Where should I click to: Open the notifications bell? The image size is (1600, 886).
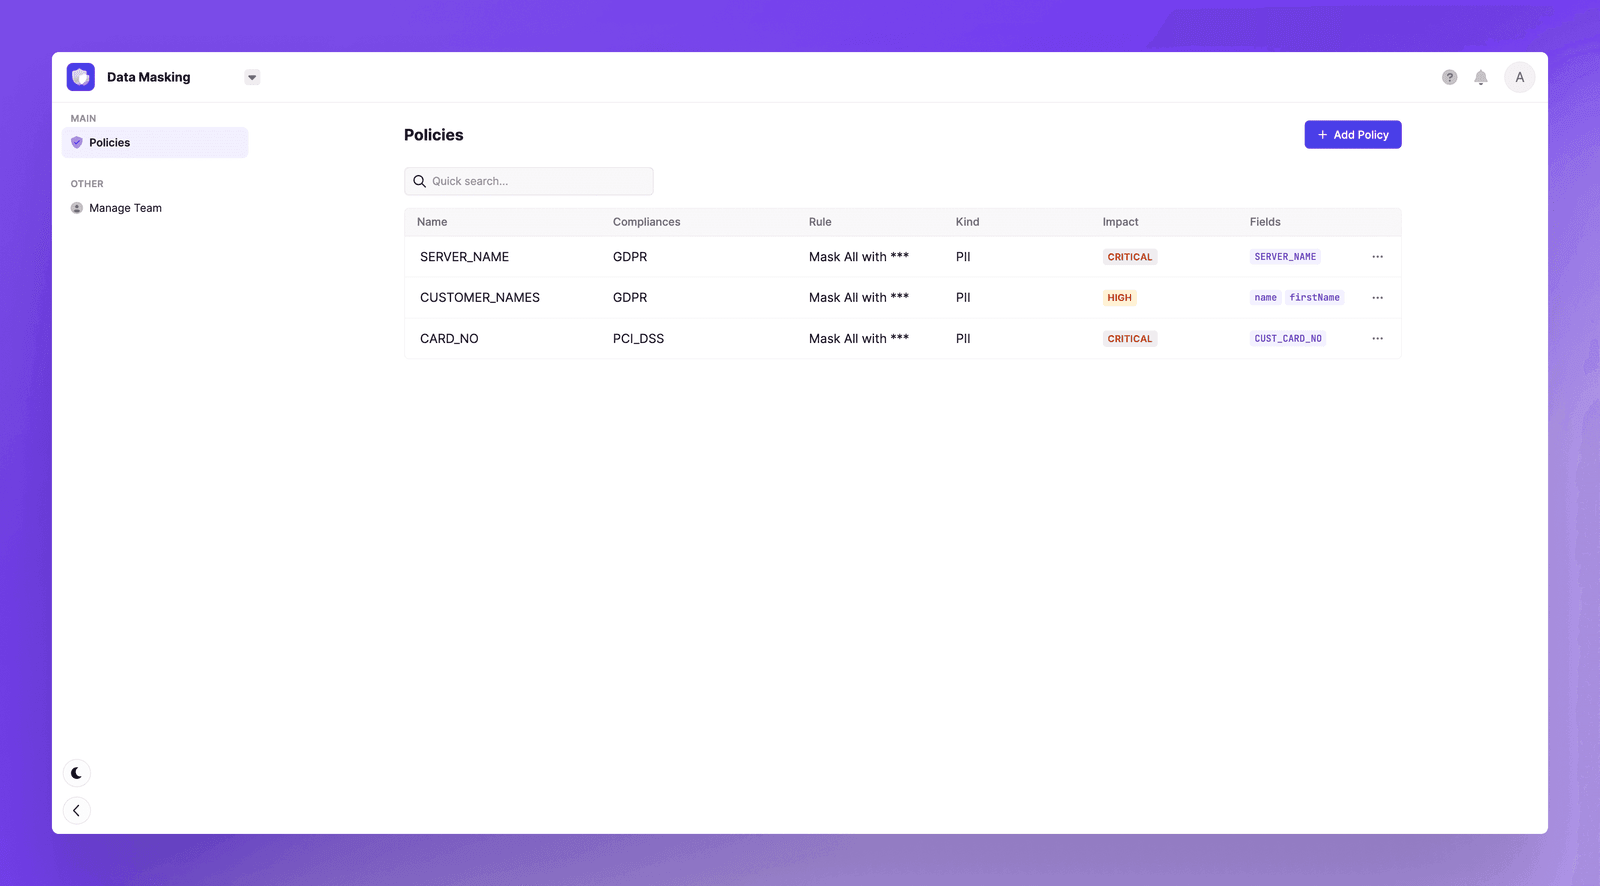[1481, 77]
